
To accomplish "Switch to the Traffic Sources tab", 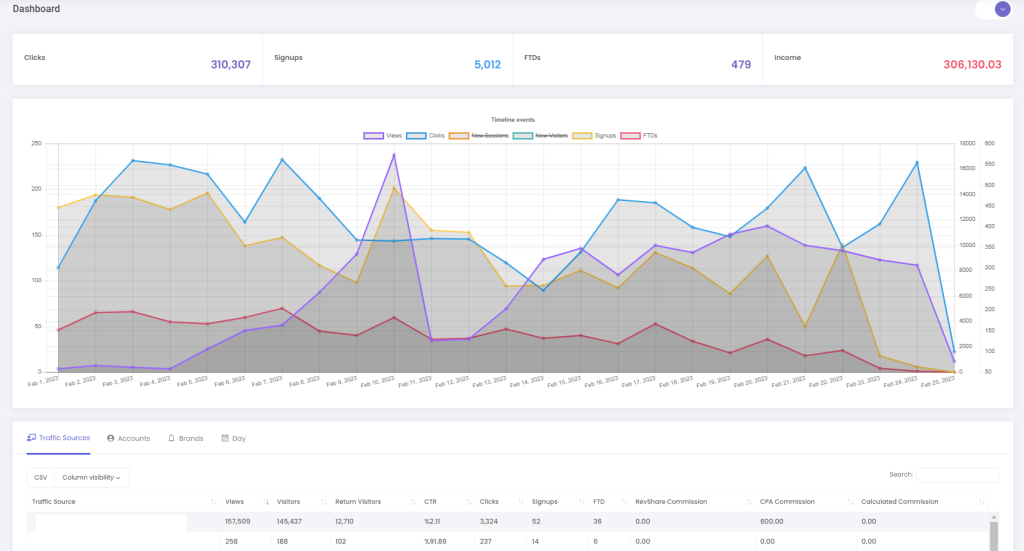I will 58,438.
